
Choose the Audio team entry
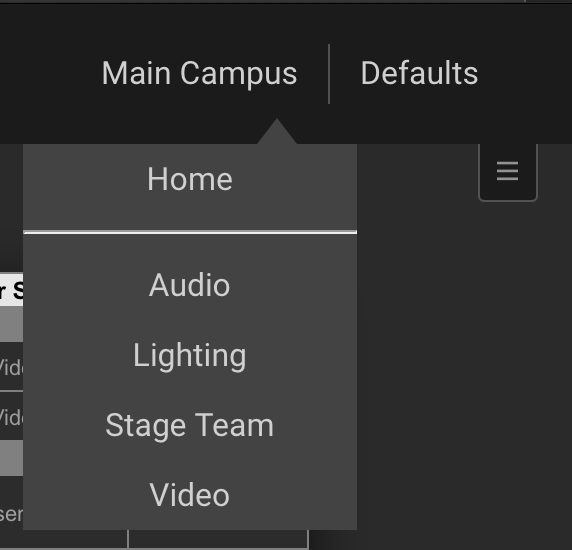190,285
